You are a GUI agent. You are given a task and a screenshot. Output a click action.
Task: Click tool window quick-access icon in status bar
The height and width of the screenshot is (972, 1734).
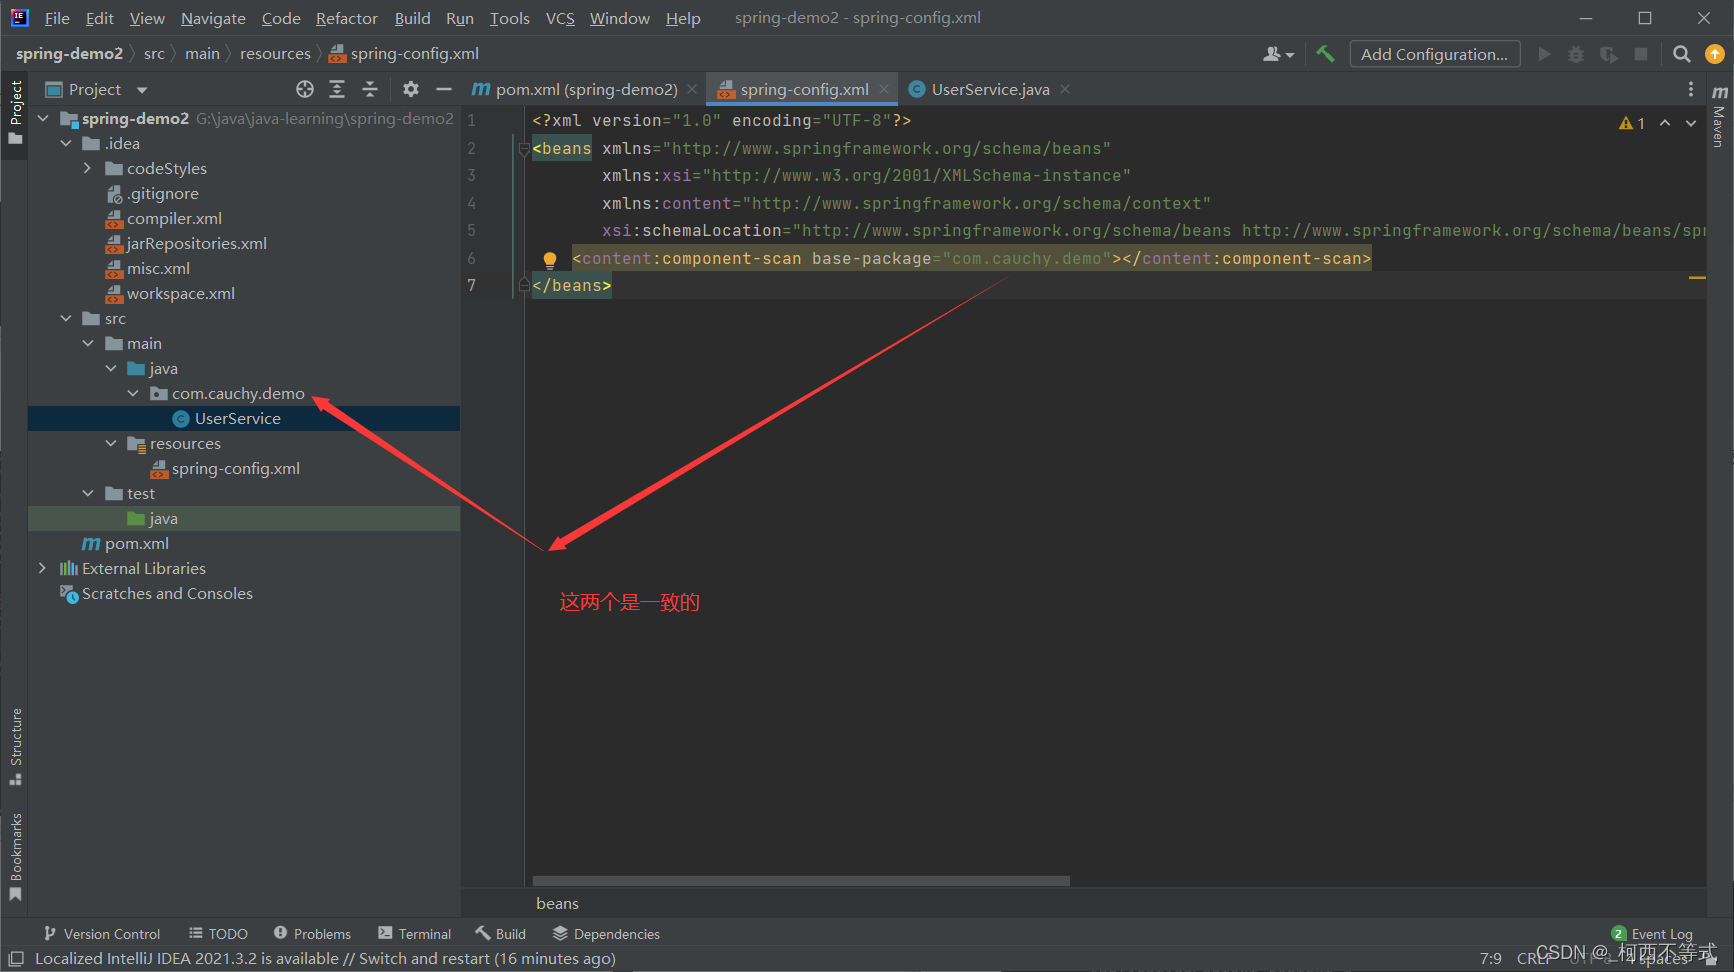click(x=16, y=958)
